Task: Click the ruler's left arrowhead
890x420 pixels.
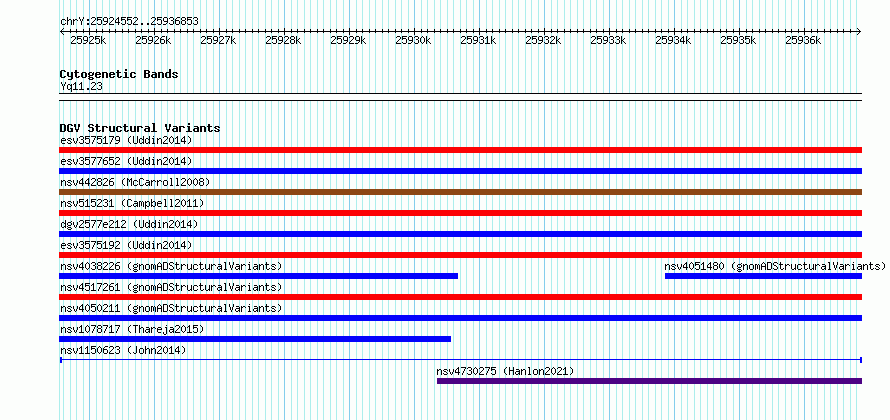Action: (x=62, y=31)
